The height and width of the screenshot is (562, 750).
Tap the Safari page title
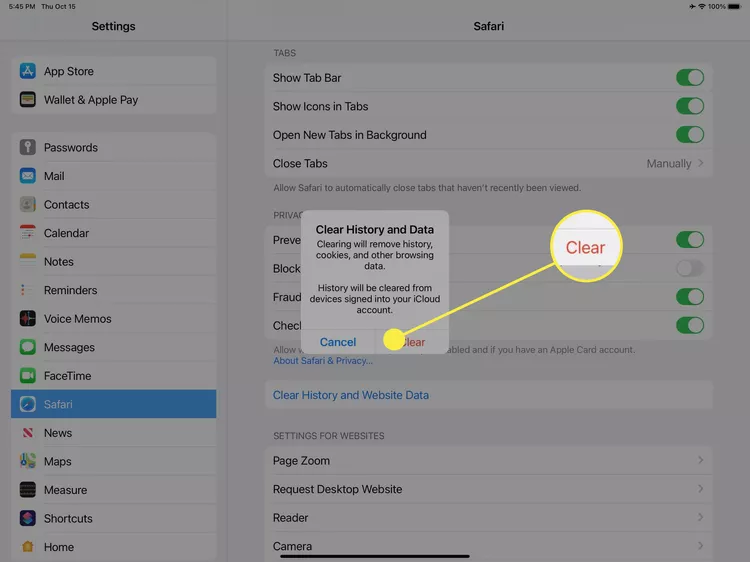point(488,26)
